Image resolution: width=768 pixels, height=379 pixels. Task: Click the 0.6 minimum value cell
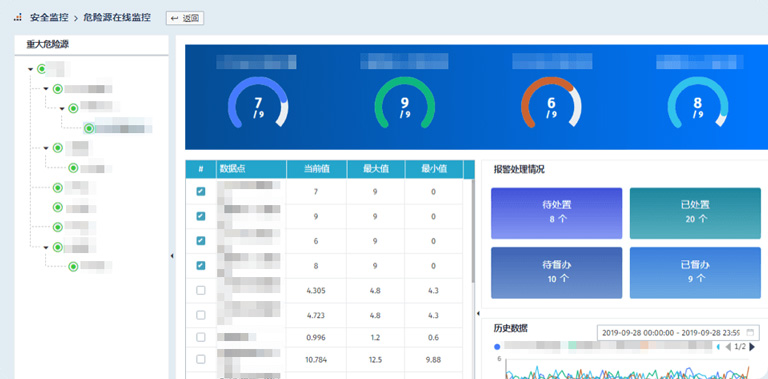coord(433,337)
